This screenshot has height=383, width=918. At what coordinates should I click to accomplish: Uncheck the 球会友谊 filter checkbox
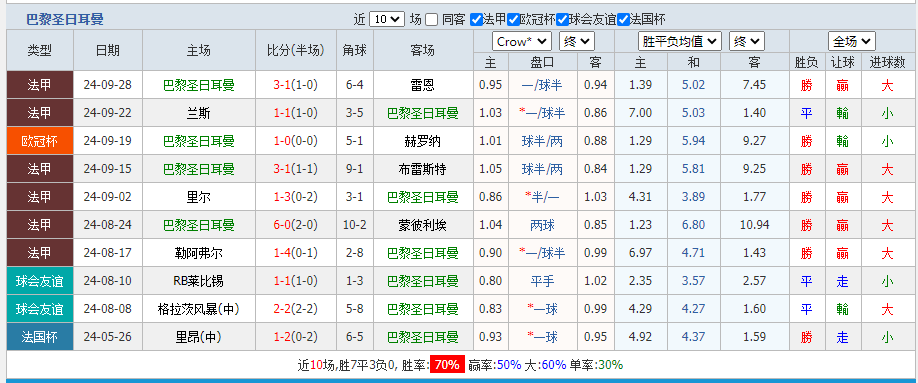point(562,20)
